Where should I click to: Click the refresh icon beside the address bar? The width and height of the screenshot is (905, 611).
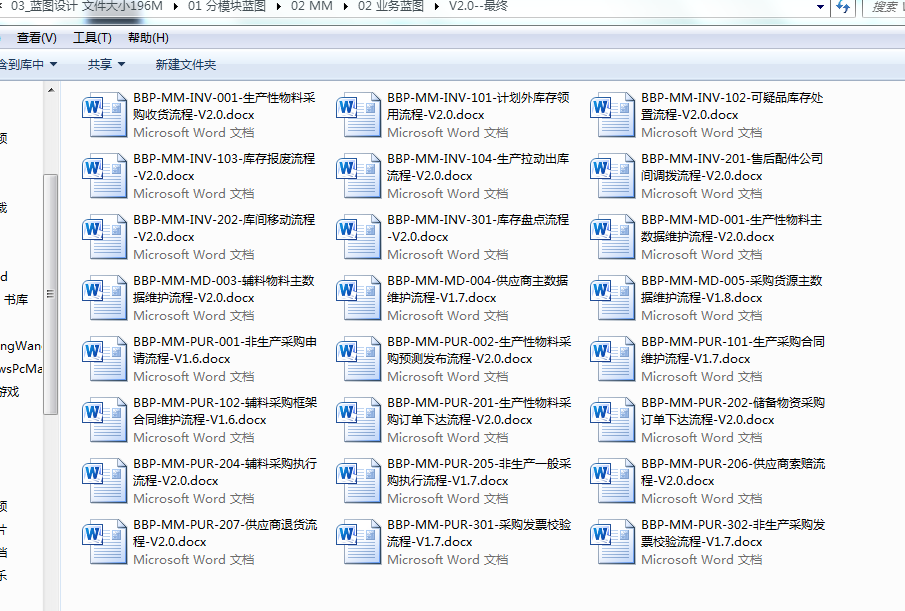pyautogui.click(x=843, y=8)
